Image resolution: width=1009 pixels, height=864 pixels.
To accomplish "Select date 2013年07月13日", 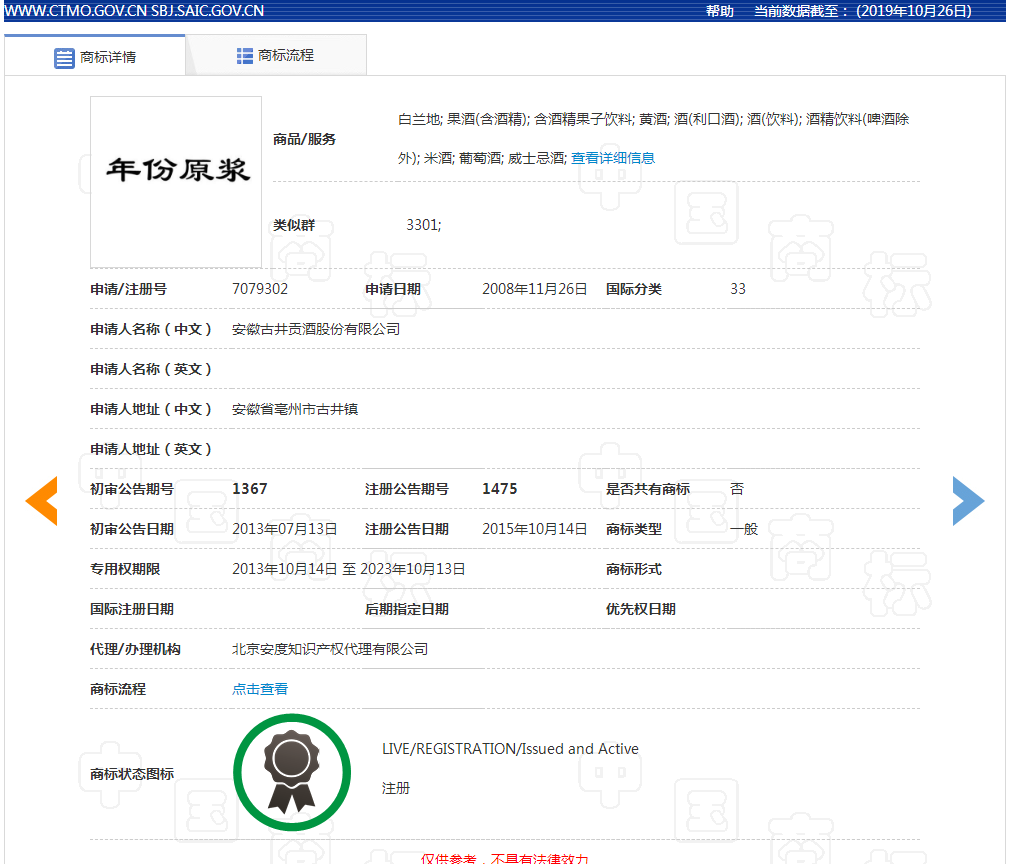I will point(284,529).
